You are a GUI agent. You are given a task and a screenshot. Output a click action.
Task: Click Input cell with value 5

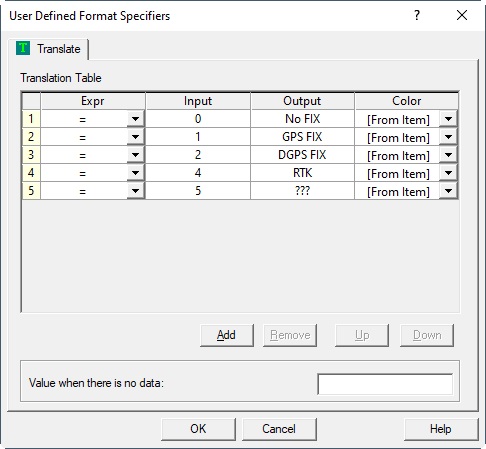click(198, 191)
